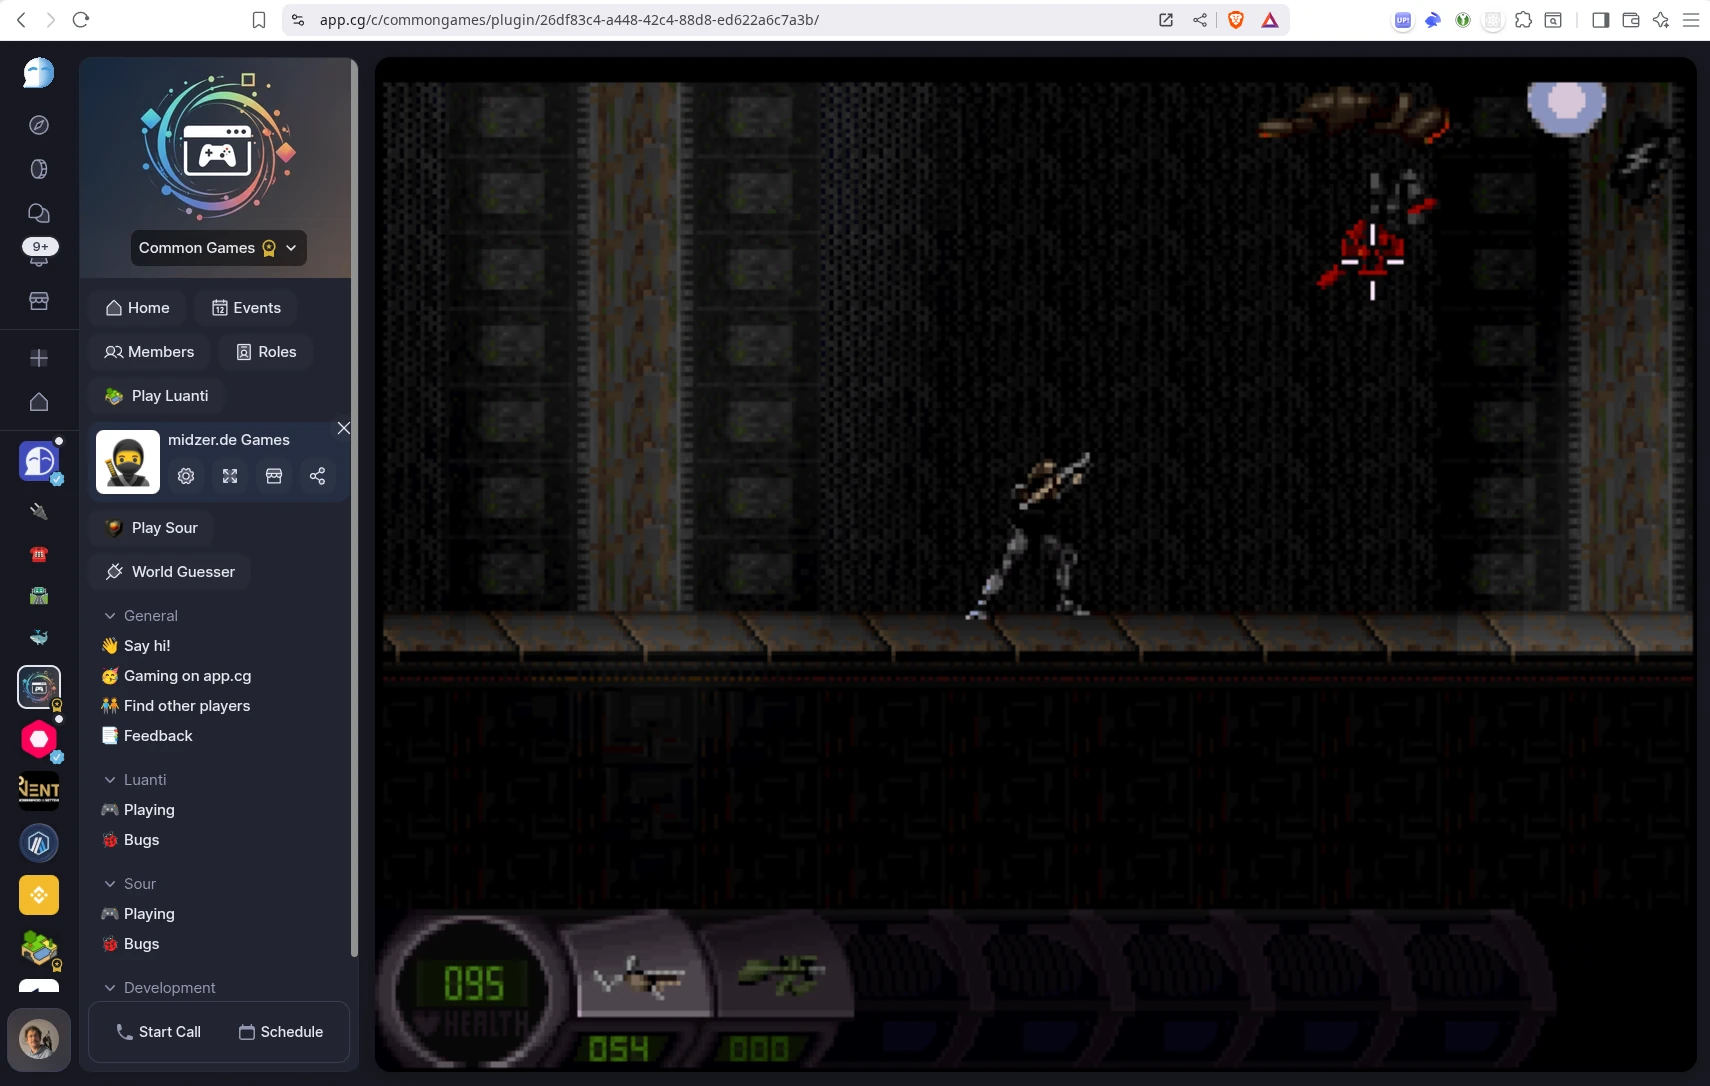Click the share icon in address bar
The image size is (1710, 1086).
click(1200, 20)
